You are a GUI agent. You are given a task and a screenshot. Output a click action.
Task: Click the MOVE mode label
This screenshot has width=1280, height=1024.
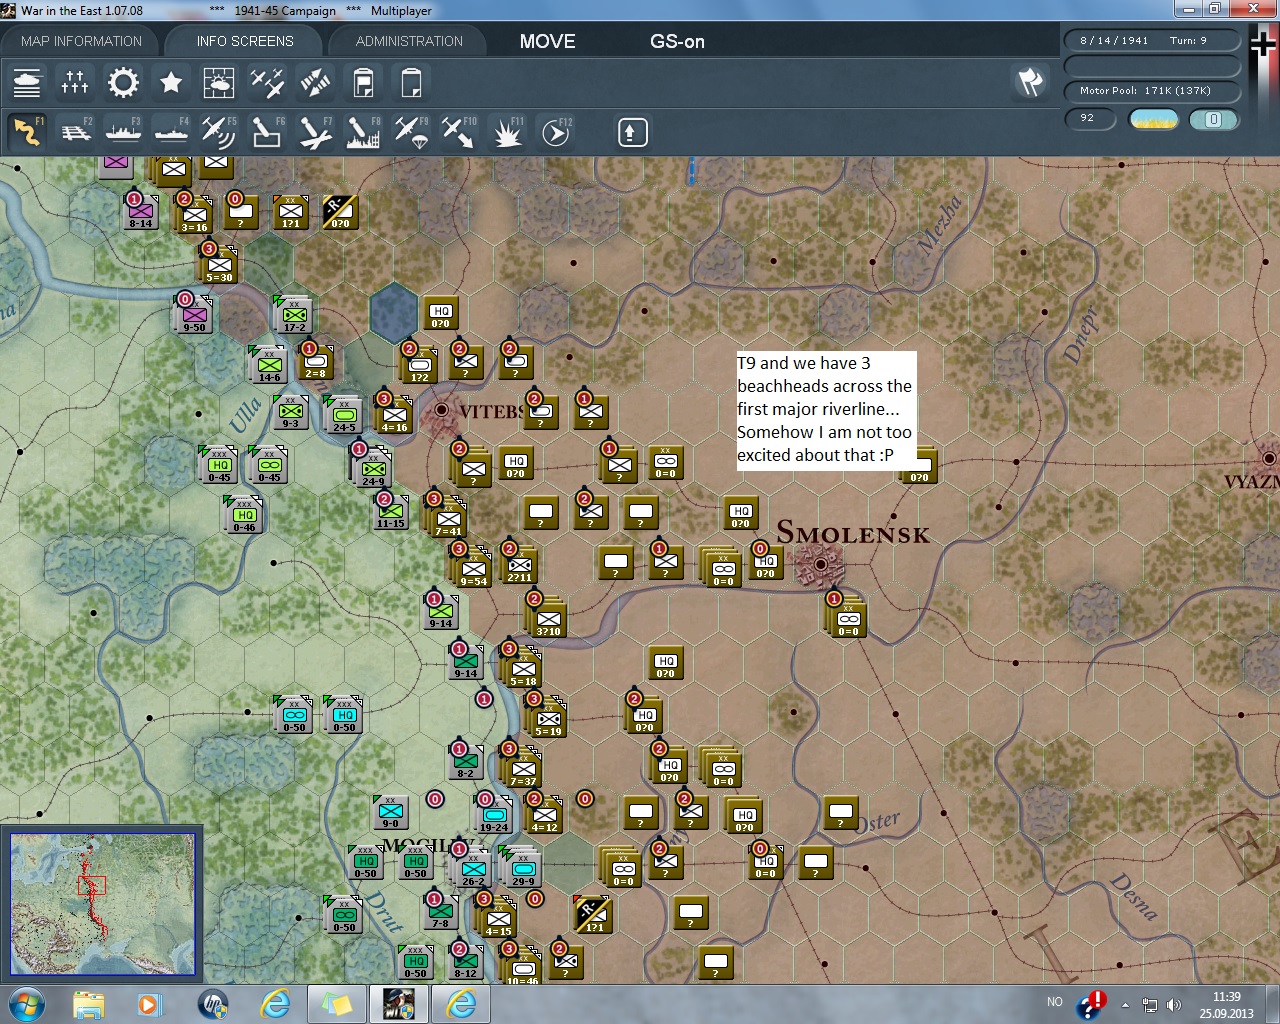(547, 41)
